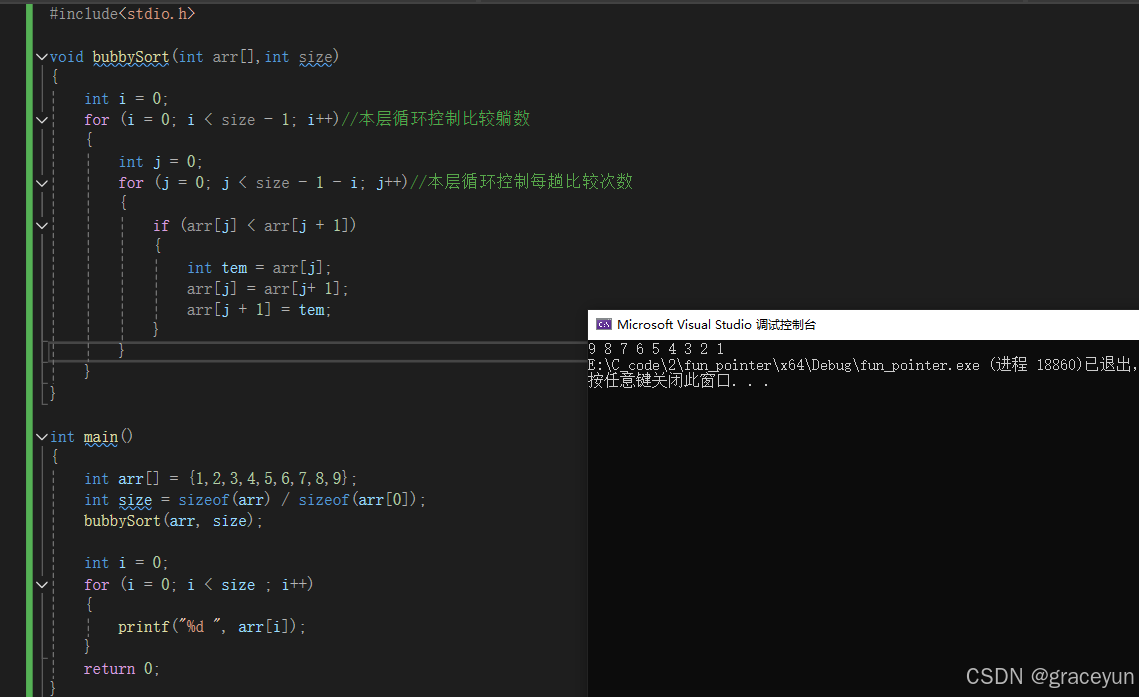Collapse the bubbySort function fold arrow

pos(41,57)
